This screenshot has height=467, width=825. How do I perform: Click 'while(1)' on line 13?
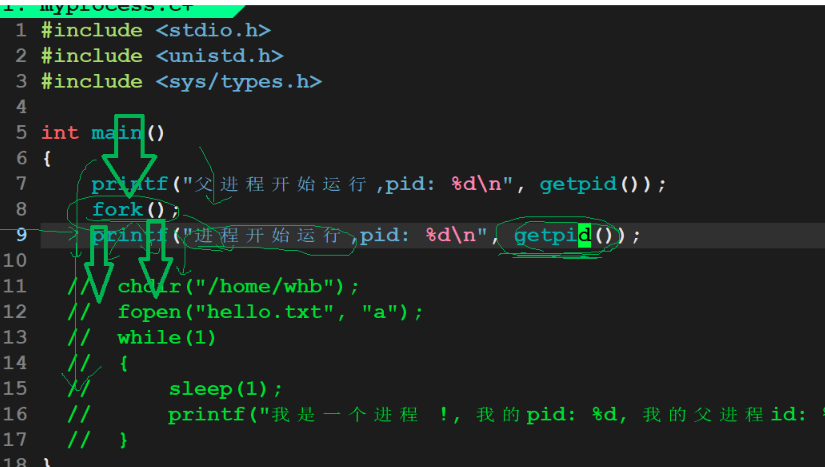click(166, 338)
